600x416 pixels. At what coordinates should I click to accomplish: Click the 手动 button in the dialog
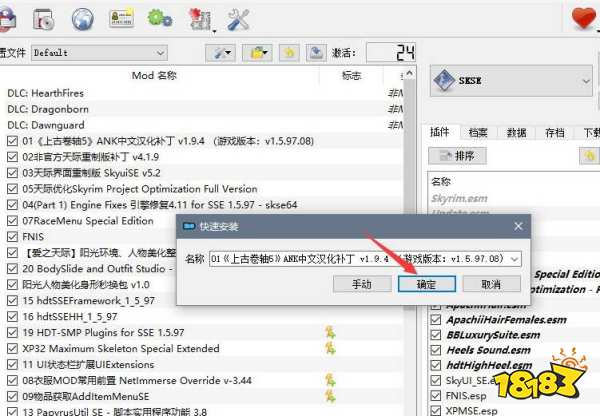(362, 284)
